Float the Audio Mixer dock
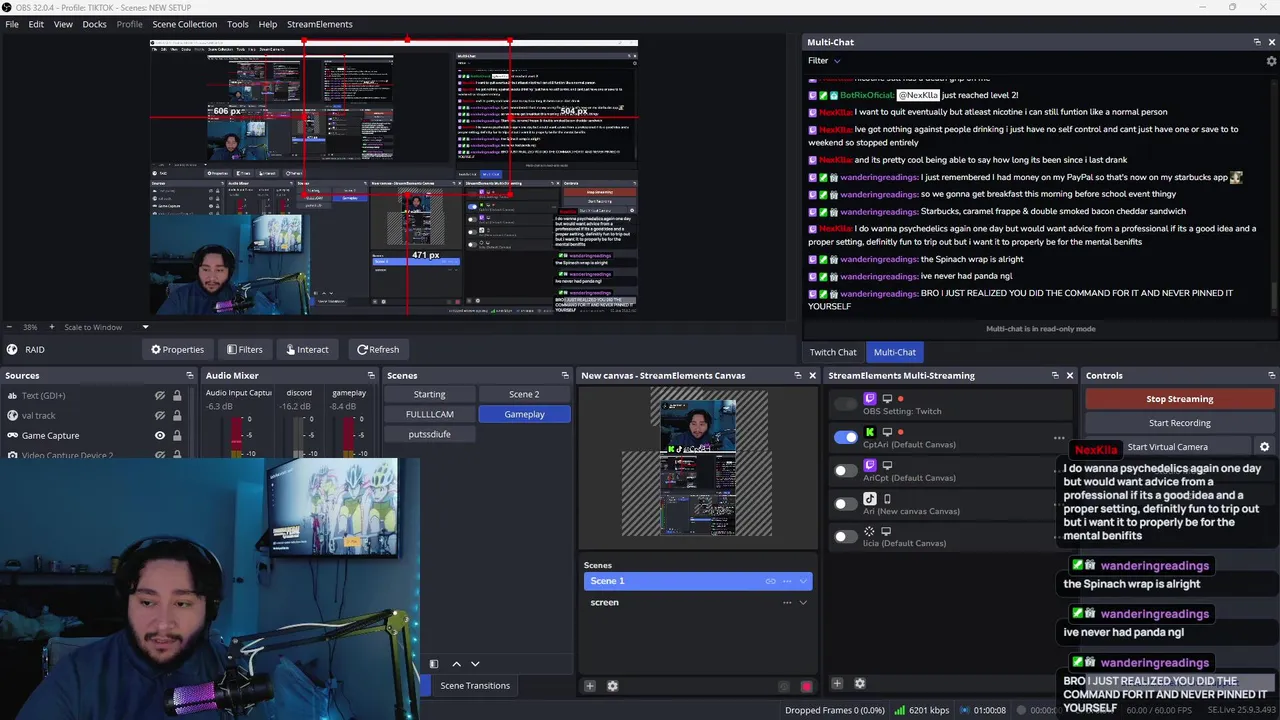 click(x=371, y=376)
